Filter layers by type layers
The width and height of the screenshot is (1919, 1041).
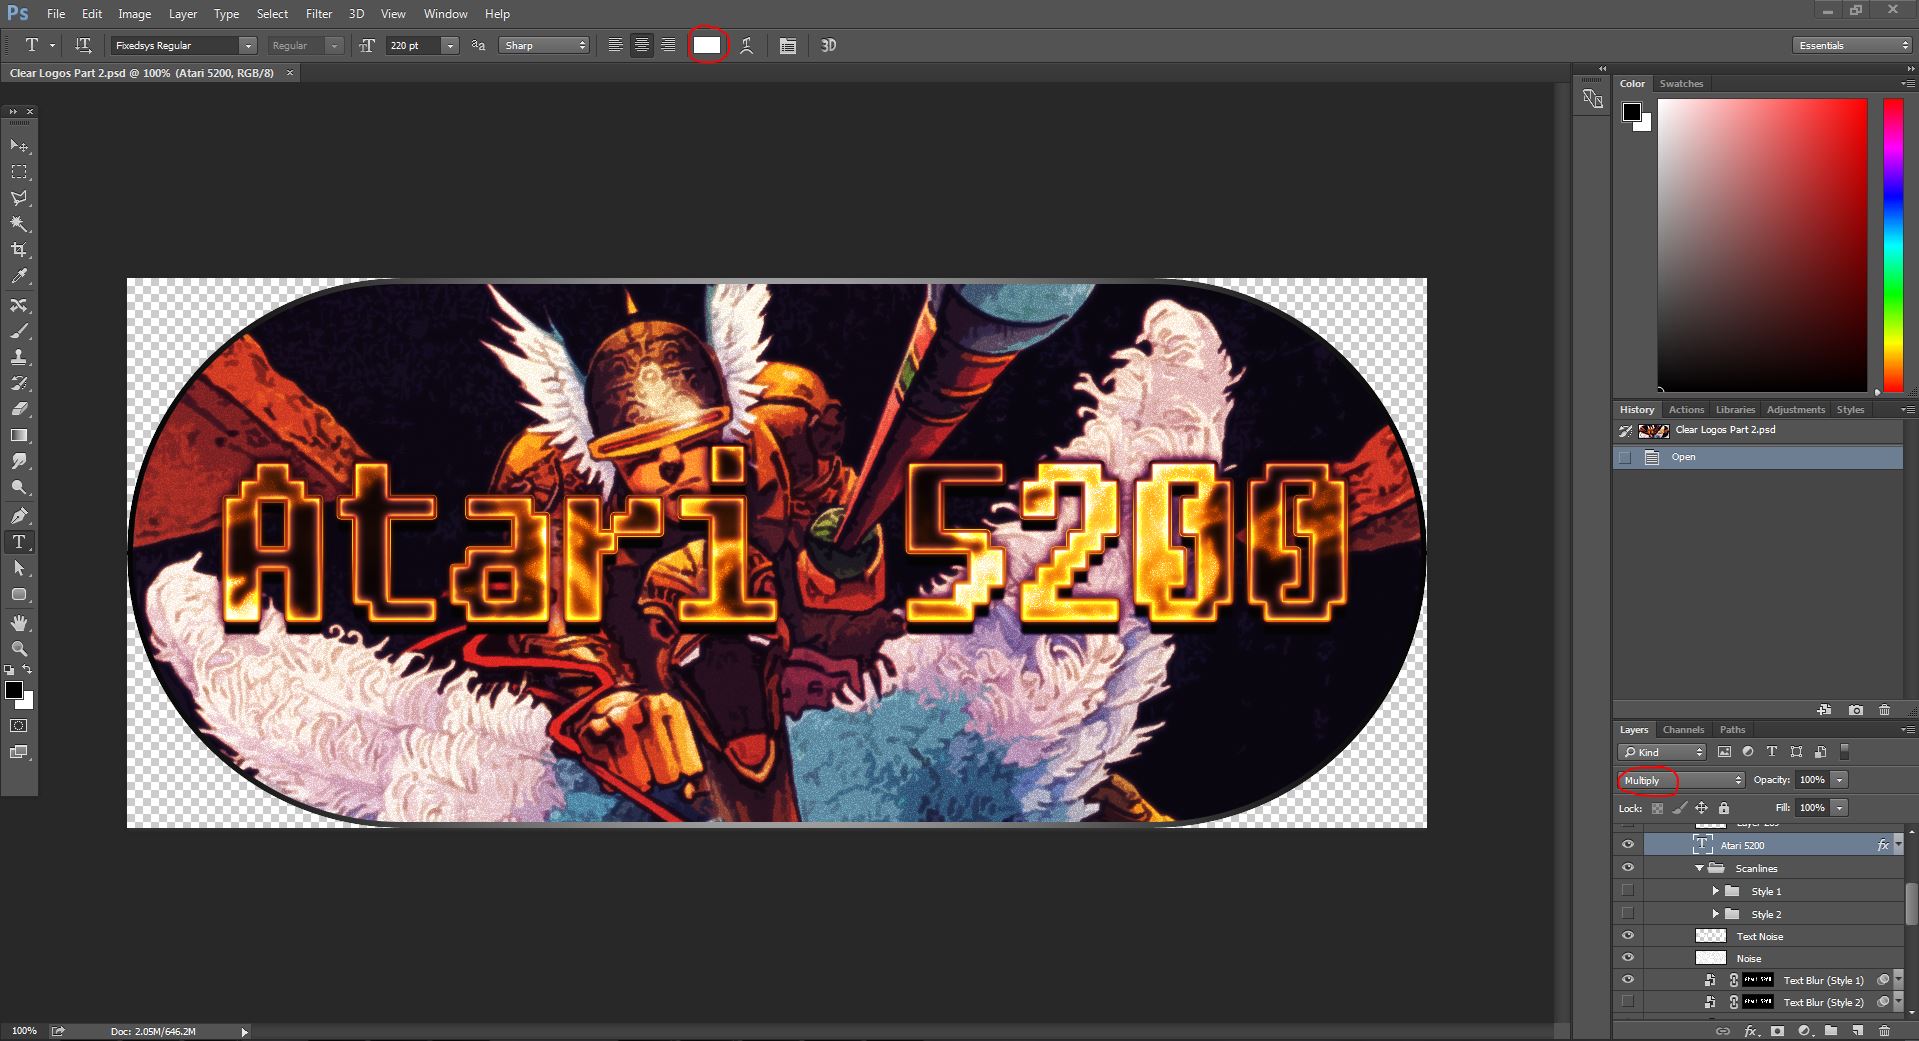pyautogui.click(x=1772, y=752)
